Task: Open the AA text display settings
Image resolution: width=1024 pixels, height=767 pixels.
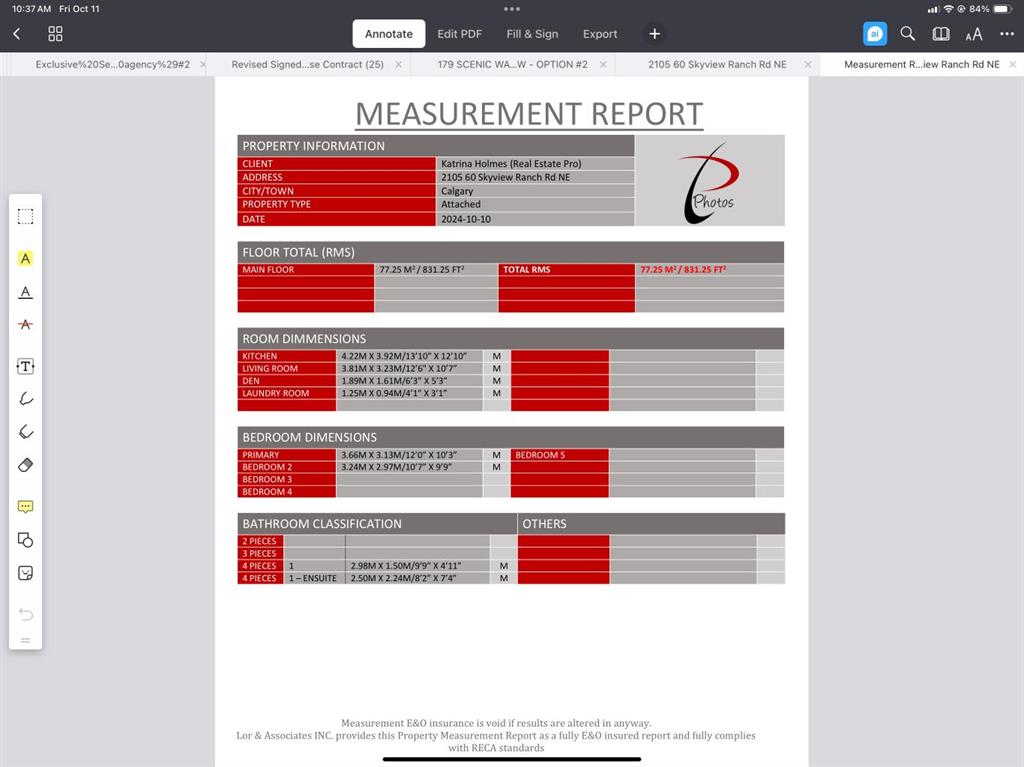Action: (x=974, y=34)
